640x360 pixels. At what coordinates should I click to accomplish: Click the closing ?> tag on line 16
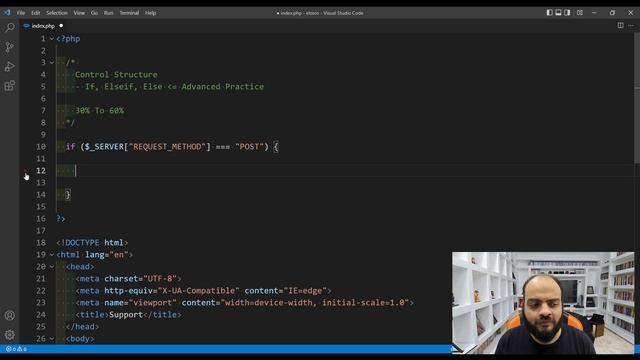tap(61, 219)
